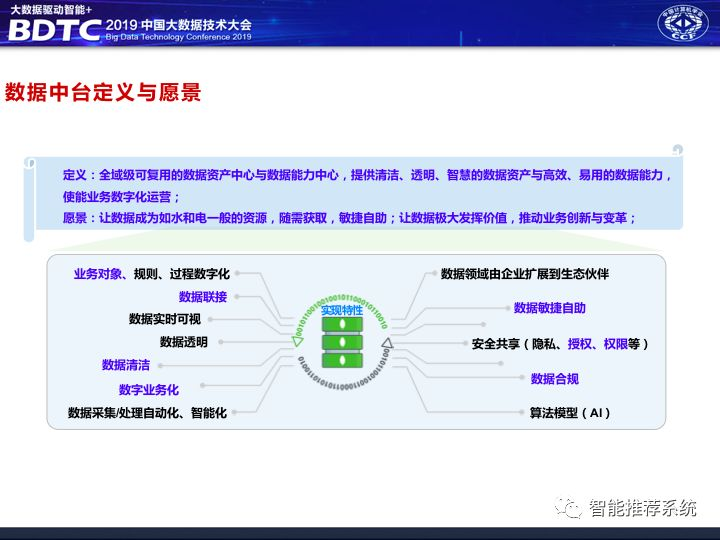Click the green database server stack icon

[x=342, y=342]
